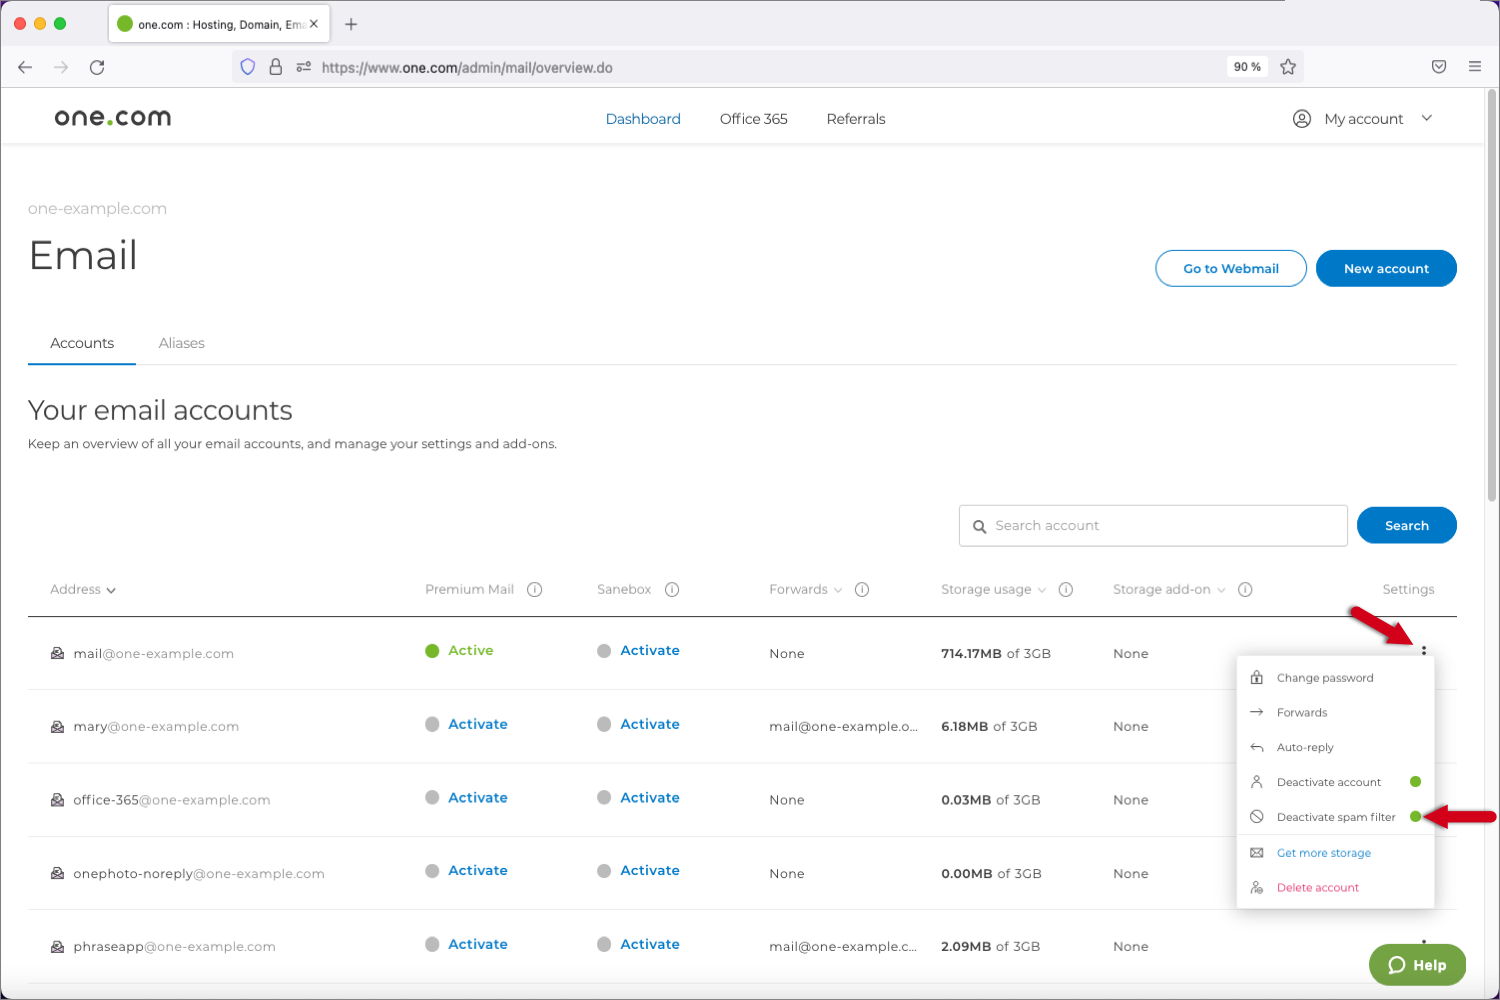This screenshot has height=1000, width=1500.
Task: Click the Storage usage info icon
Action: click(x=1066, y=590)
